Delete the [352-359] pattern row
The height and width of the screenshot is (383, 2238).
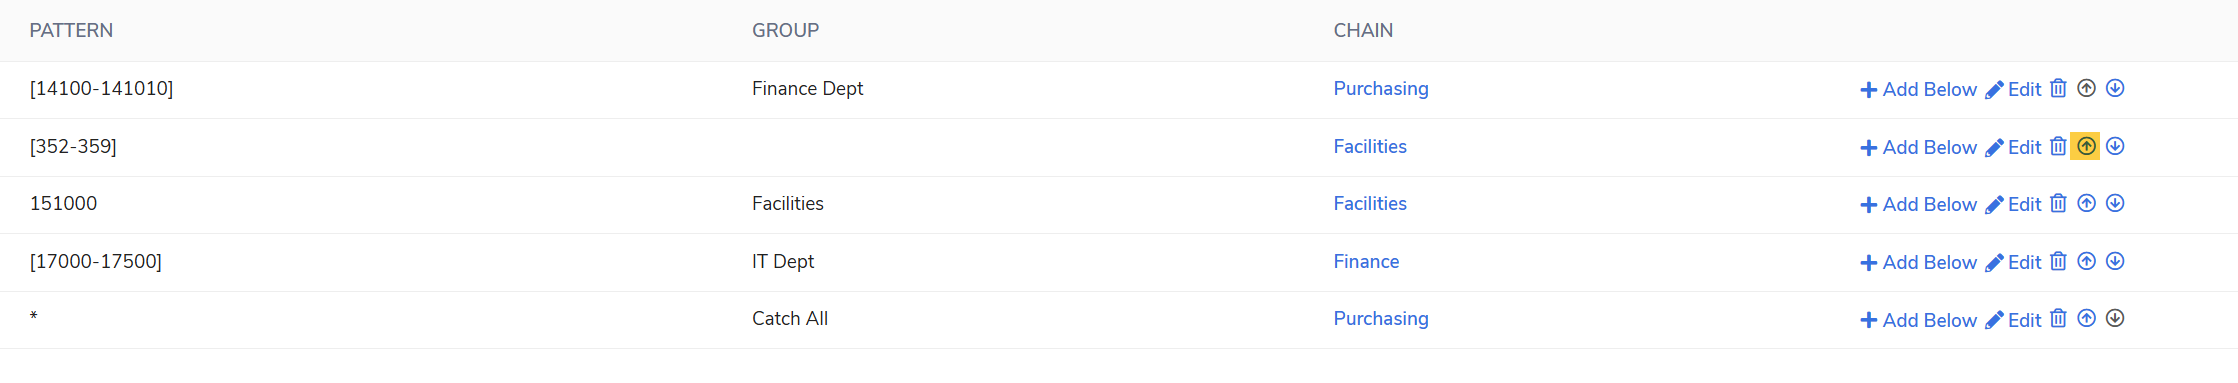tap(2058, 146)
